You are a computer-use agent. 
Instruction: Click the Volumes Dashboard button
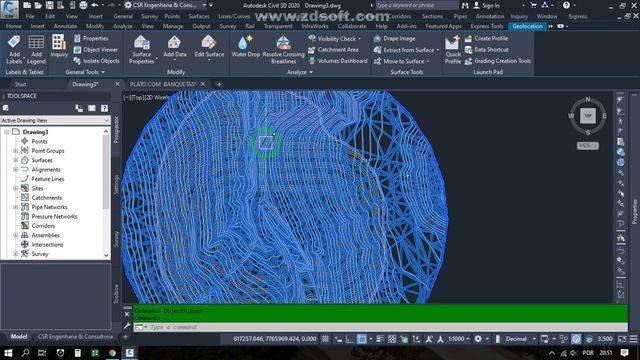(338, 61)
